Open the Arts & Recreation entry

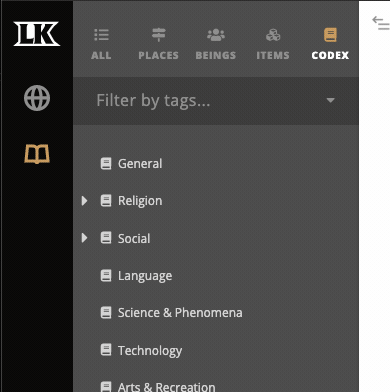[x=166, y=387]
